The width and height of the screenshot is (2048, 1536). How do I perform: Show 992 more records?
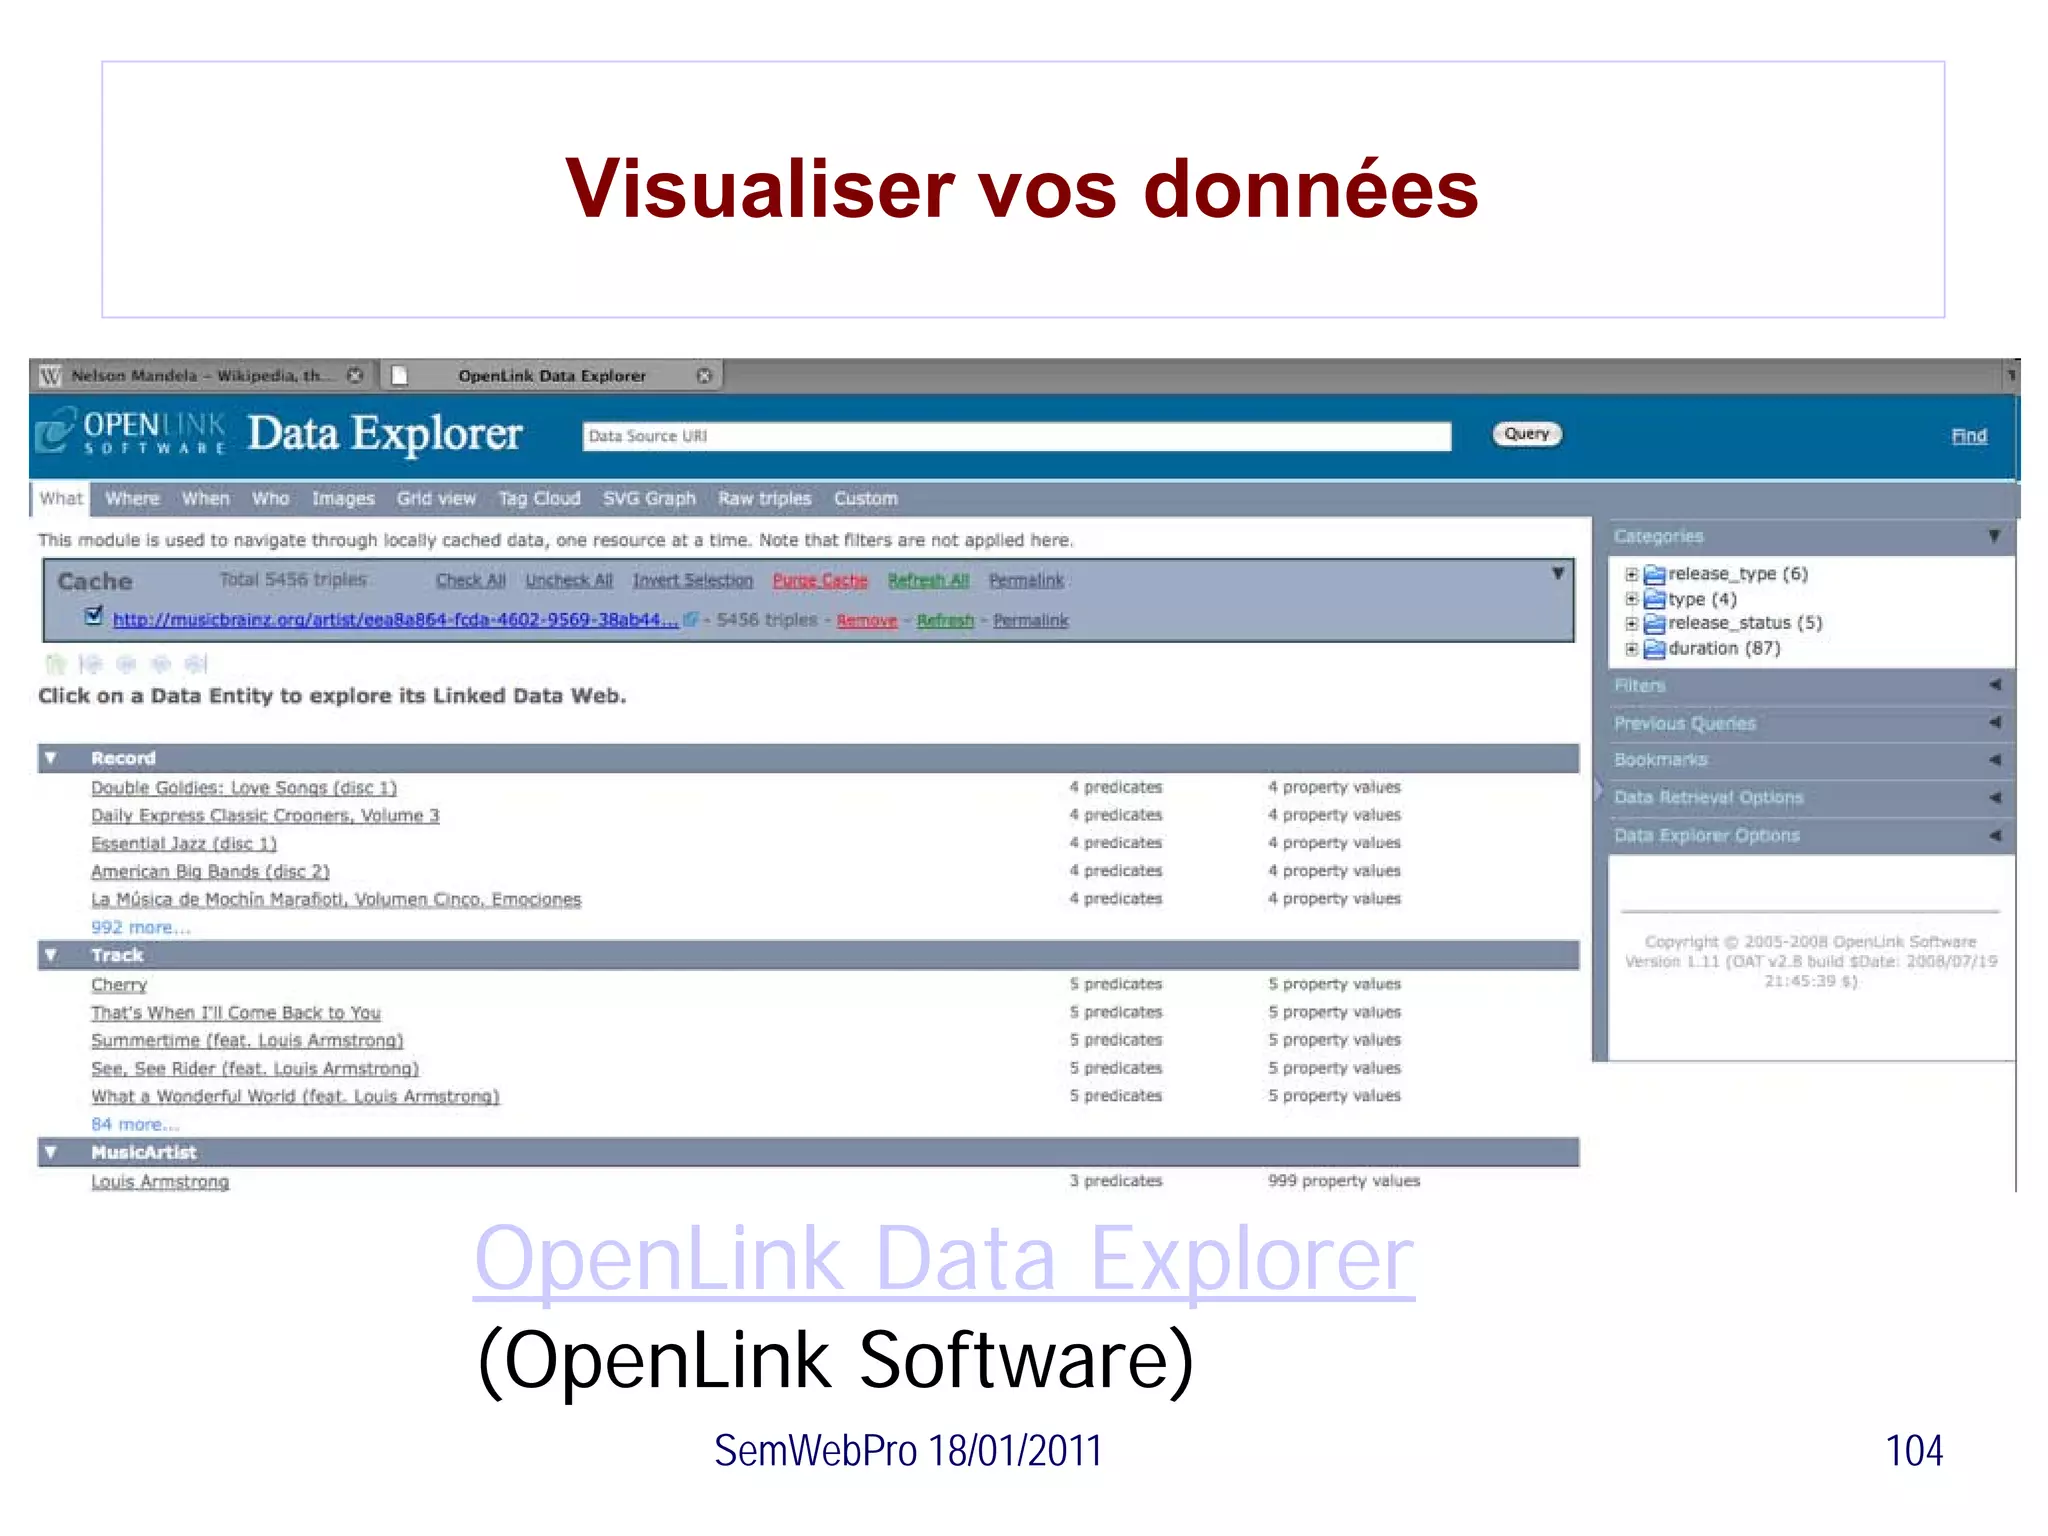click(x=140, y=928)
